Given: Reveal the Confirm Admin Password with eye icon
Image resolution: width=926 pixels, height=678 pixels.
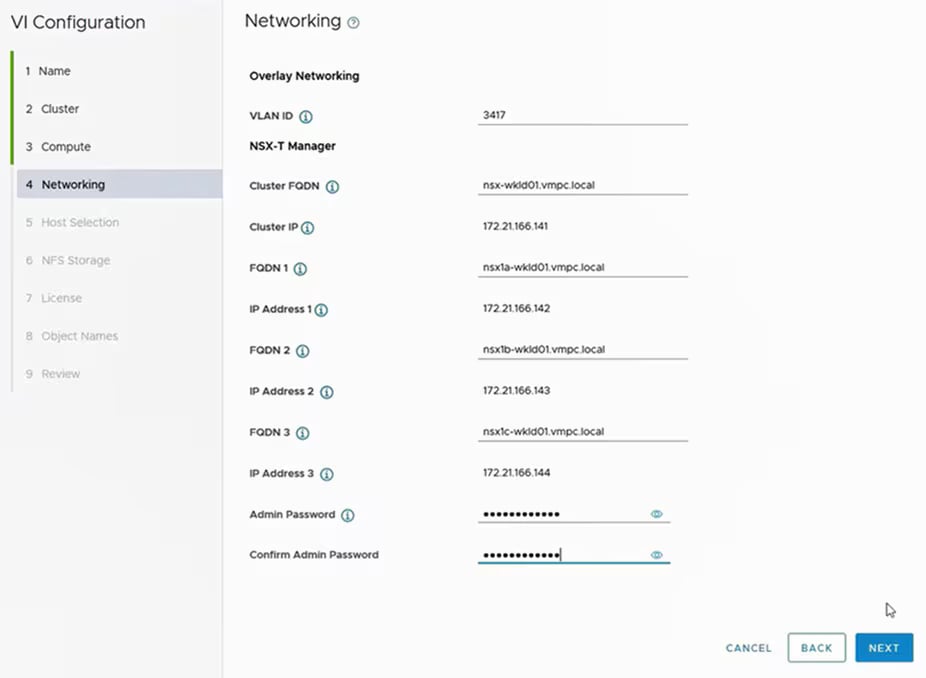Looking at the screenshot, I should coord(656,555).
